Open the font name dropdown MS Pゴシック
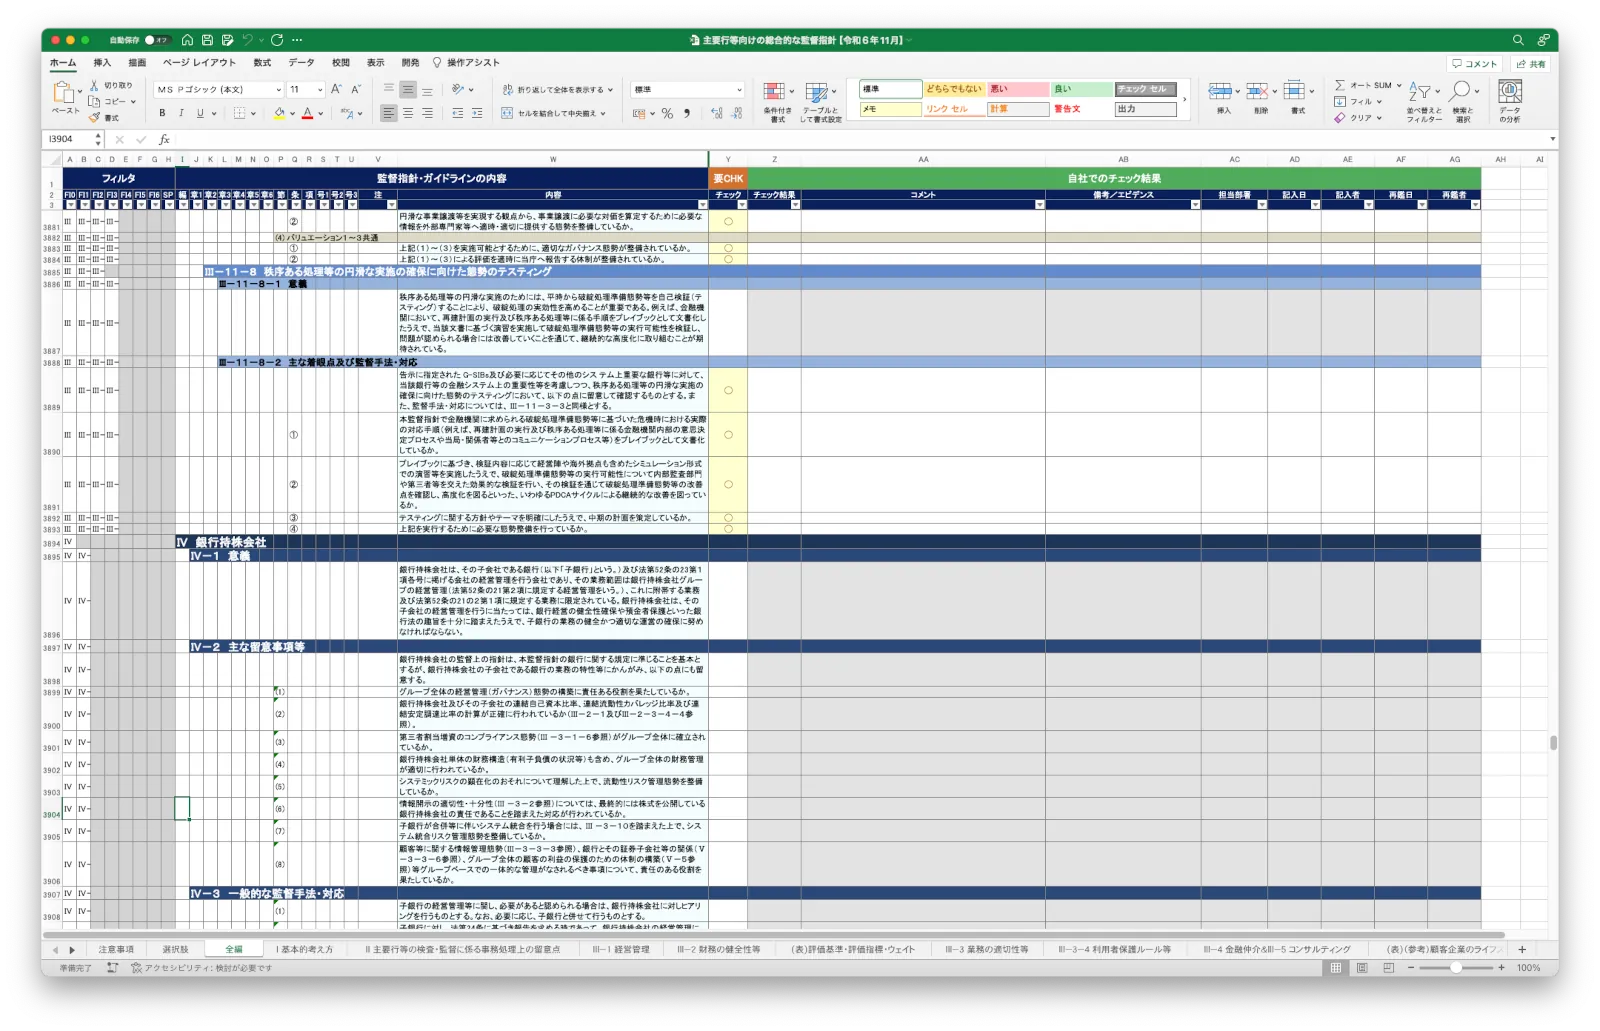The width and height of the screenshot is (1600, 1031). click(x=220, y=90)
